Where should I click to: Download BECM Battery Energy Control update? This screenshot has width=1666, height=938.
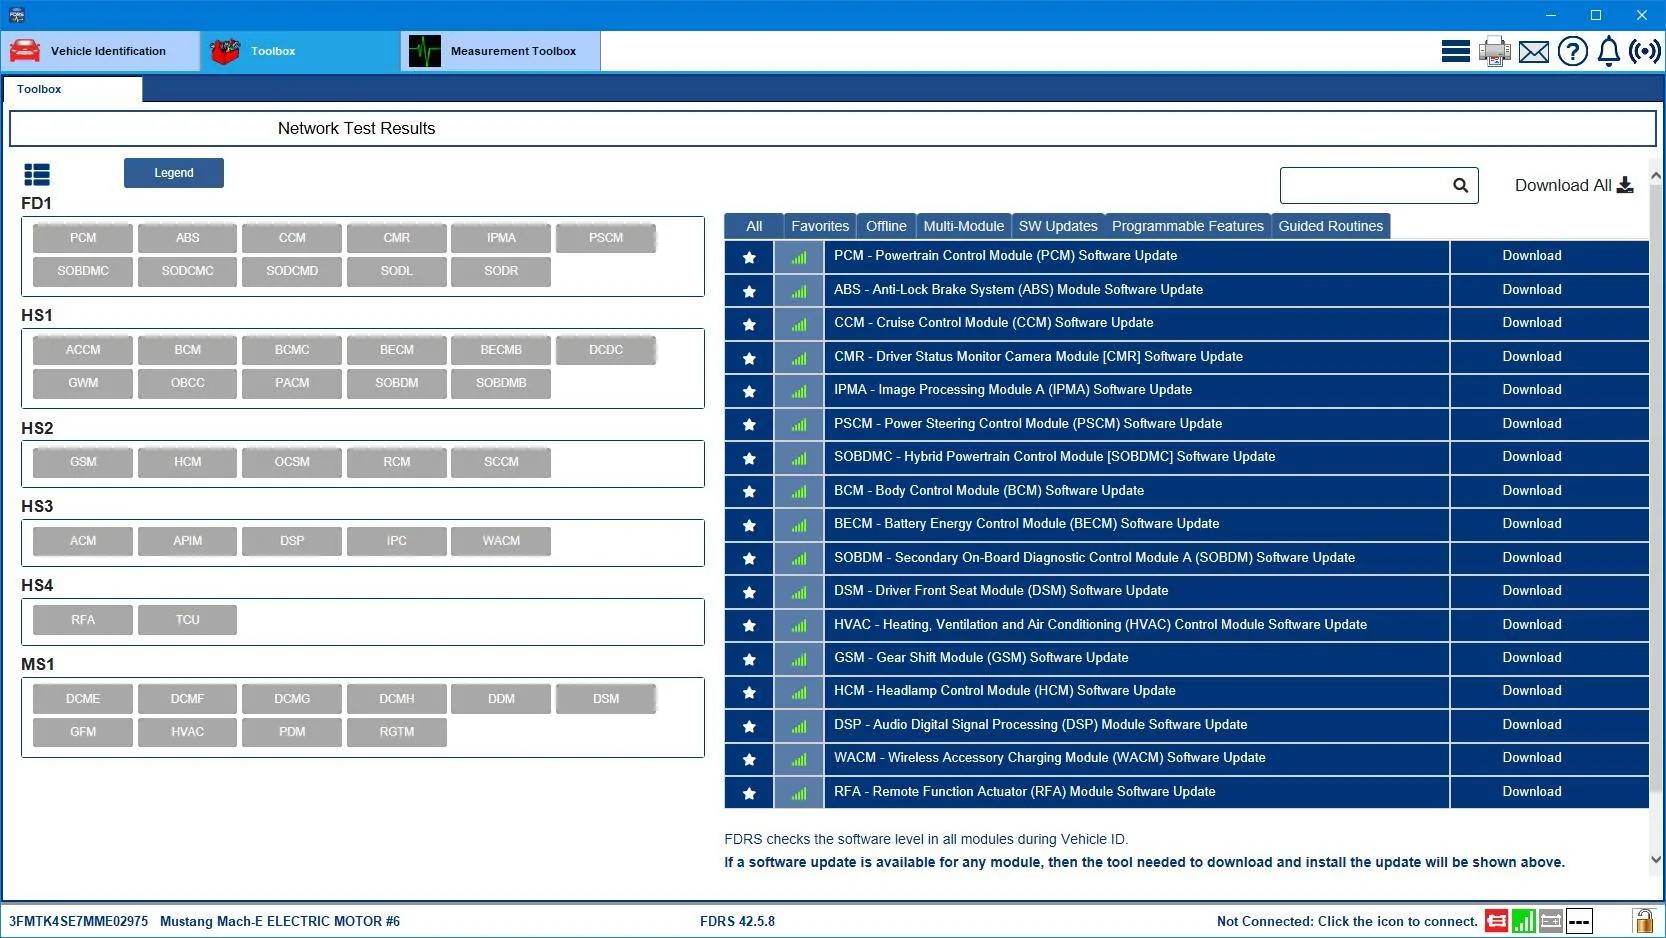1532,524
